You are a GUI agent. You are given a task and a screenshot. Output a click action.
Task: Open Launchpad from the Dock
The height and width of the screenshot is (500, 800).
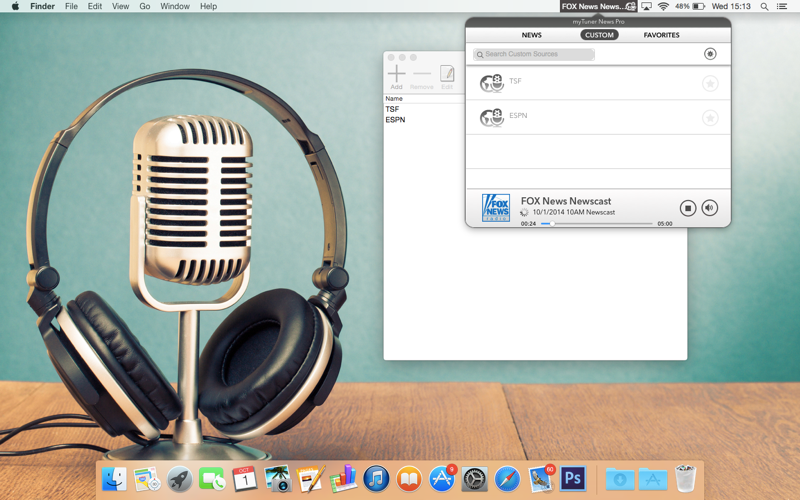pos(180,479)
